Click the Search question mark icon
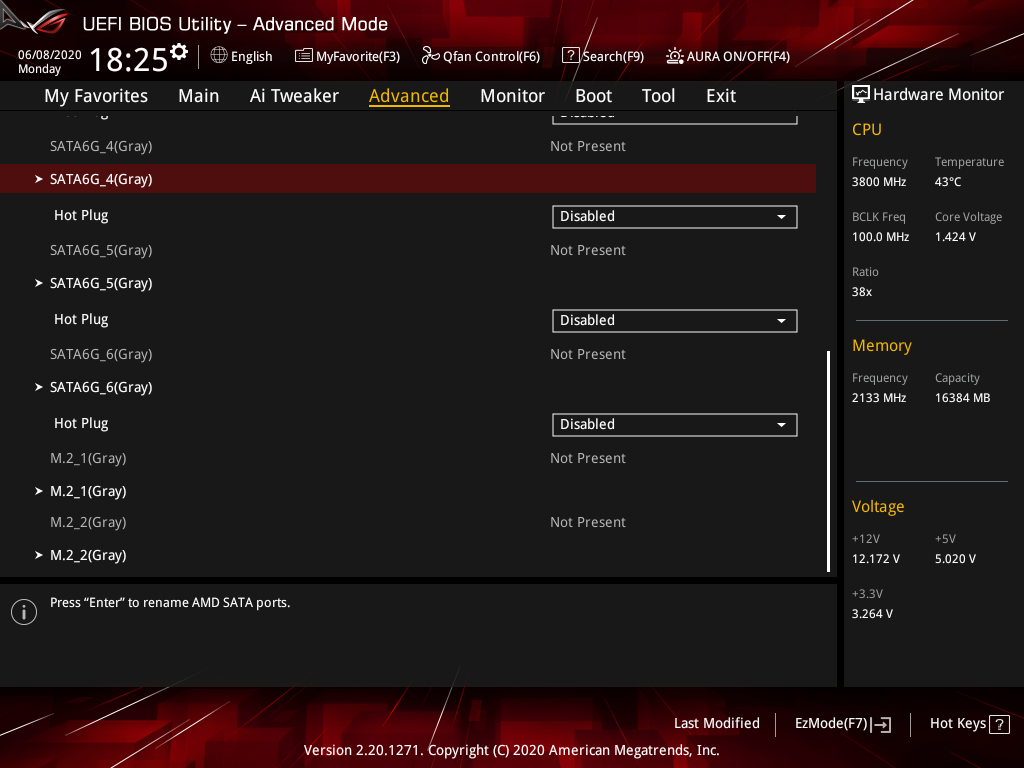The height and width of the screenshot is (768, 1024). 570,56
